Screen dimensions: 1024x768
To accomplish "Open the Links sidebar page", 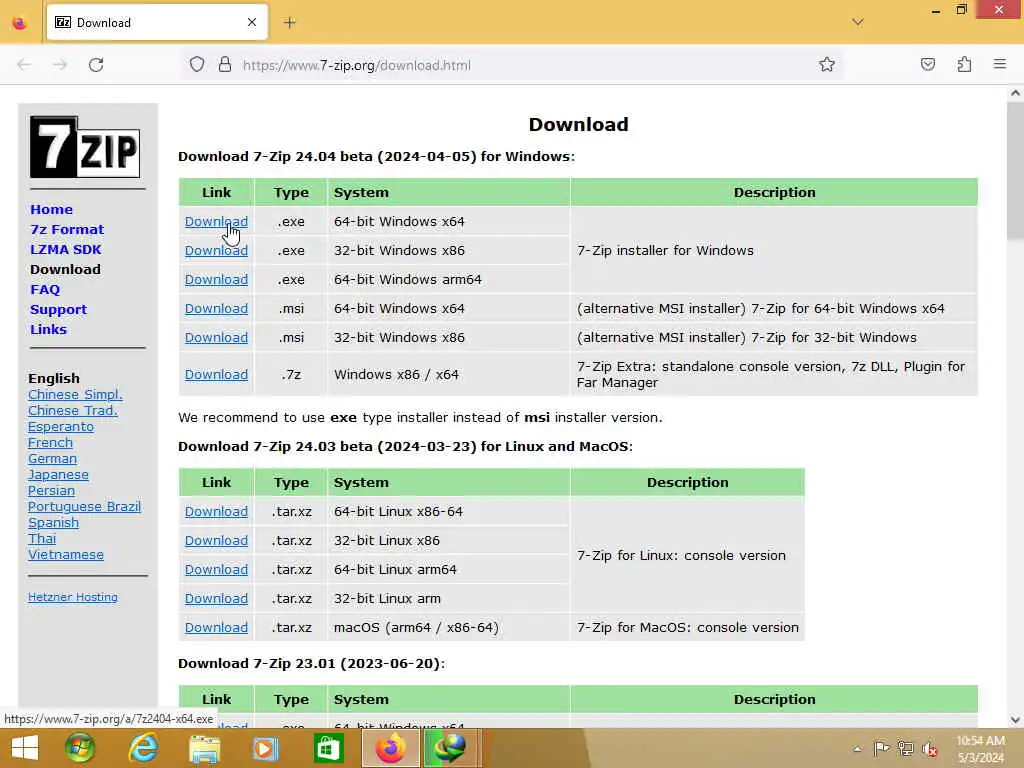I will (x=48, y=329).
